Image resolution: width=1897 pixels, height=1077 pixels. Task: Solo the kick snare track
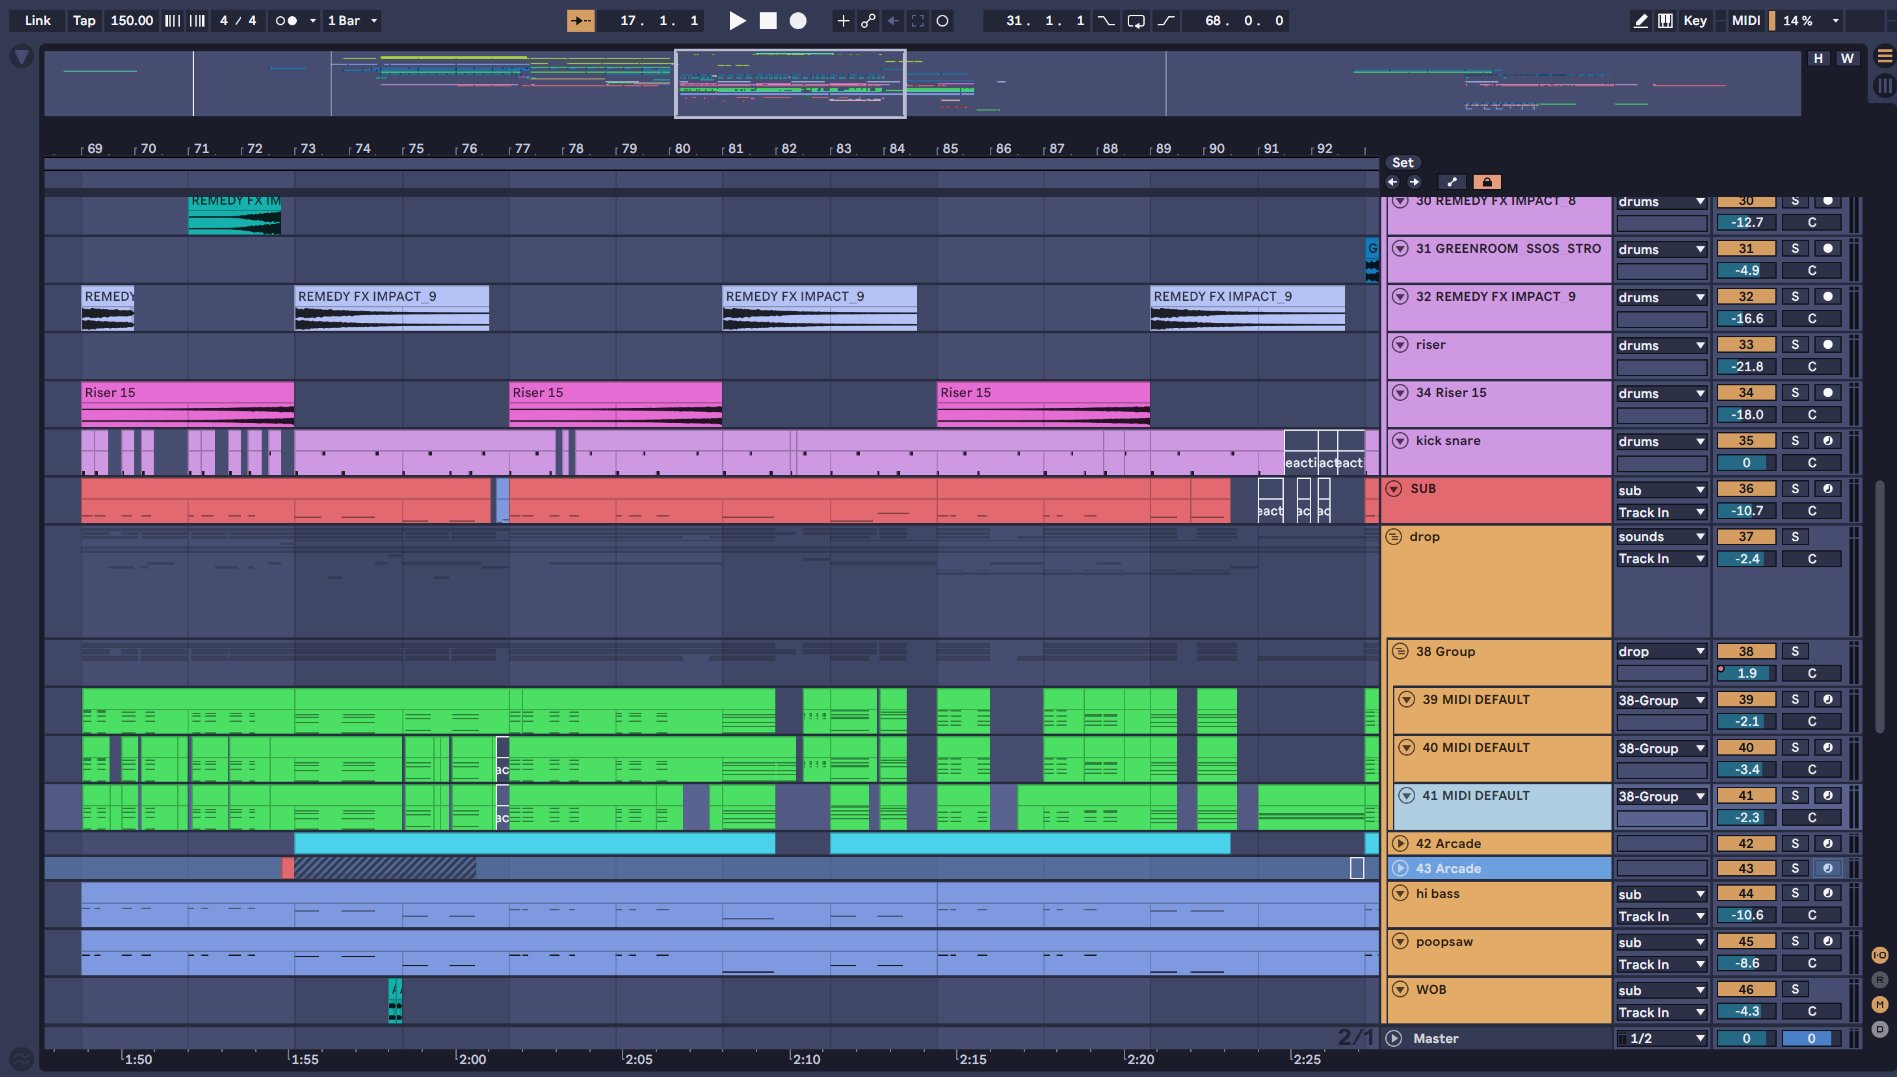(1796, 441)
